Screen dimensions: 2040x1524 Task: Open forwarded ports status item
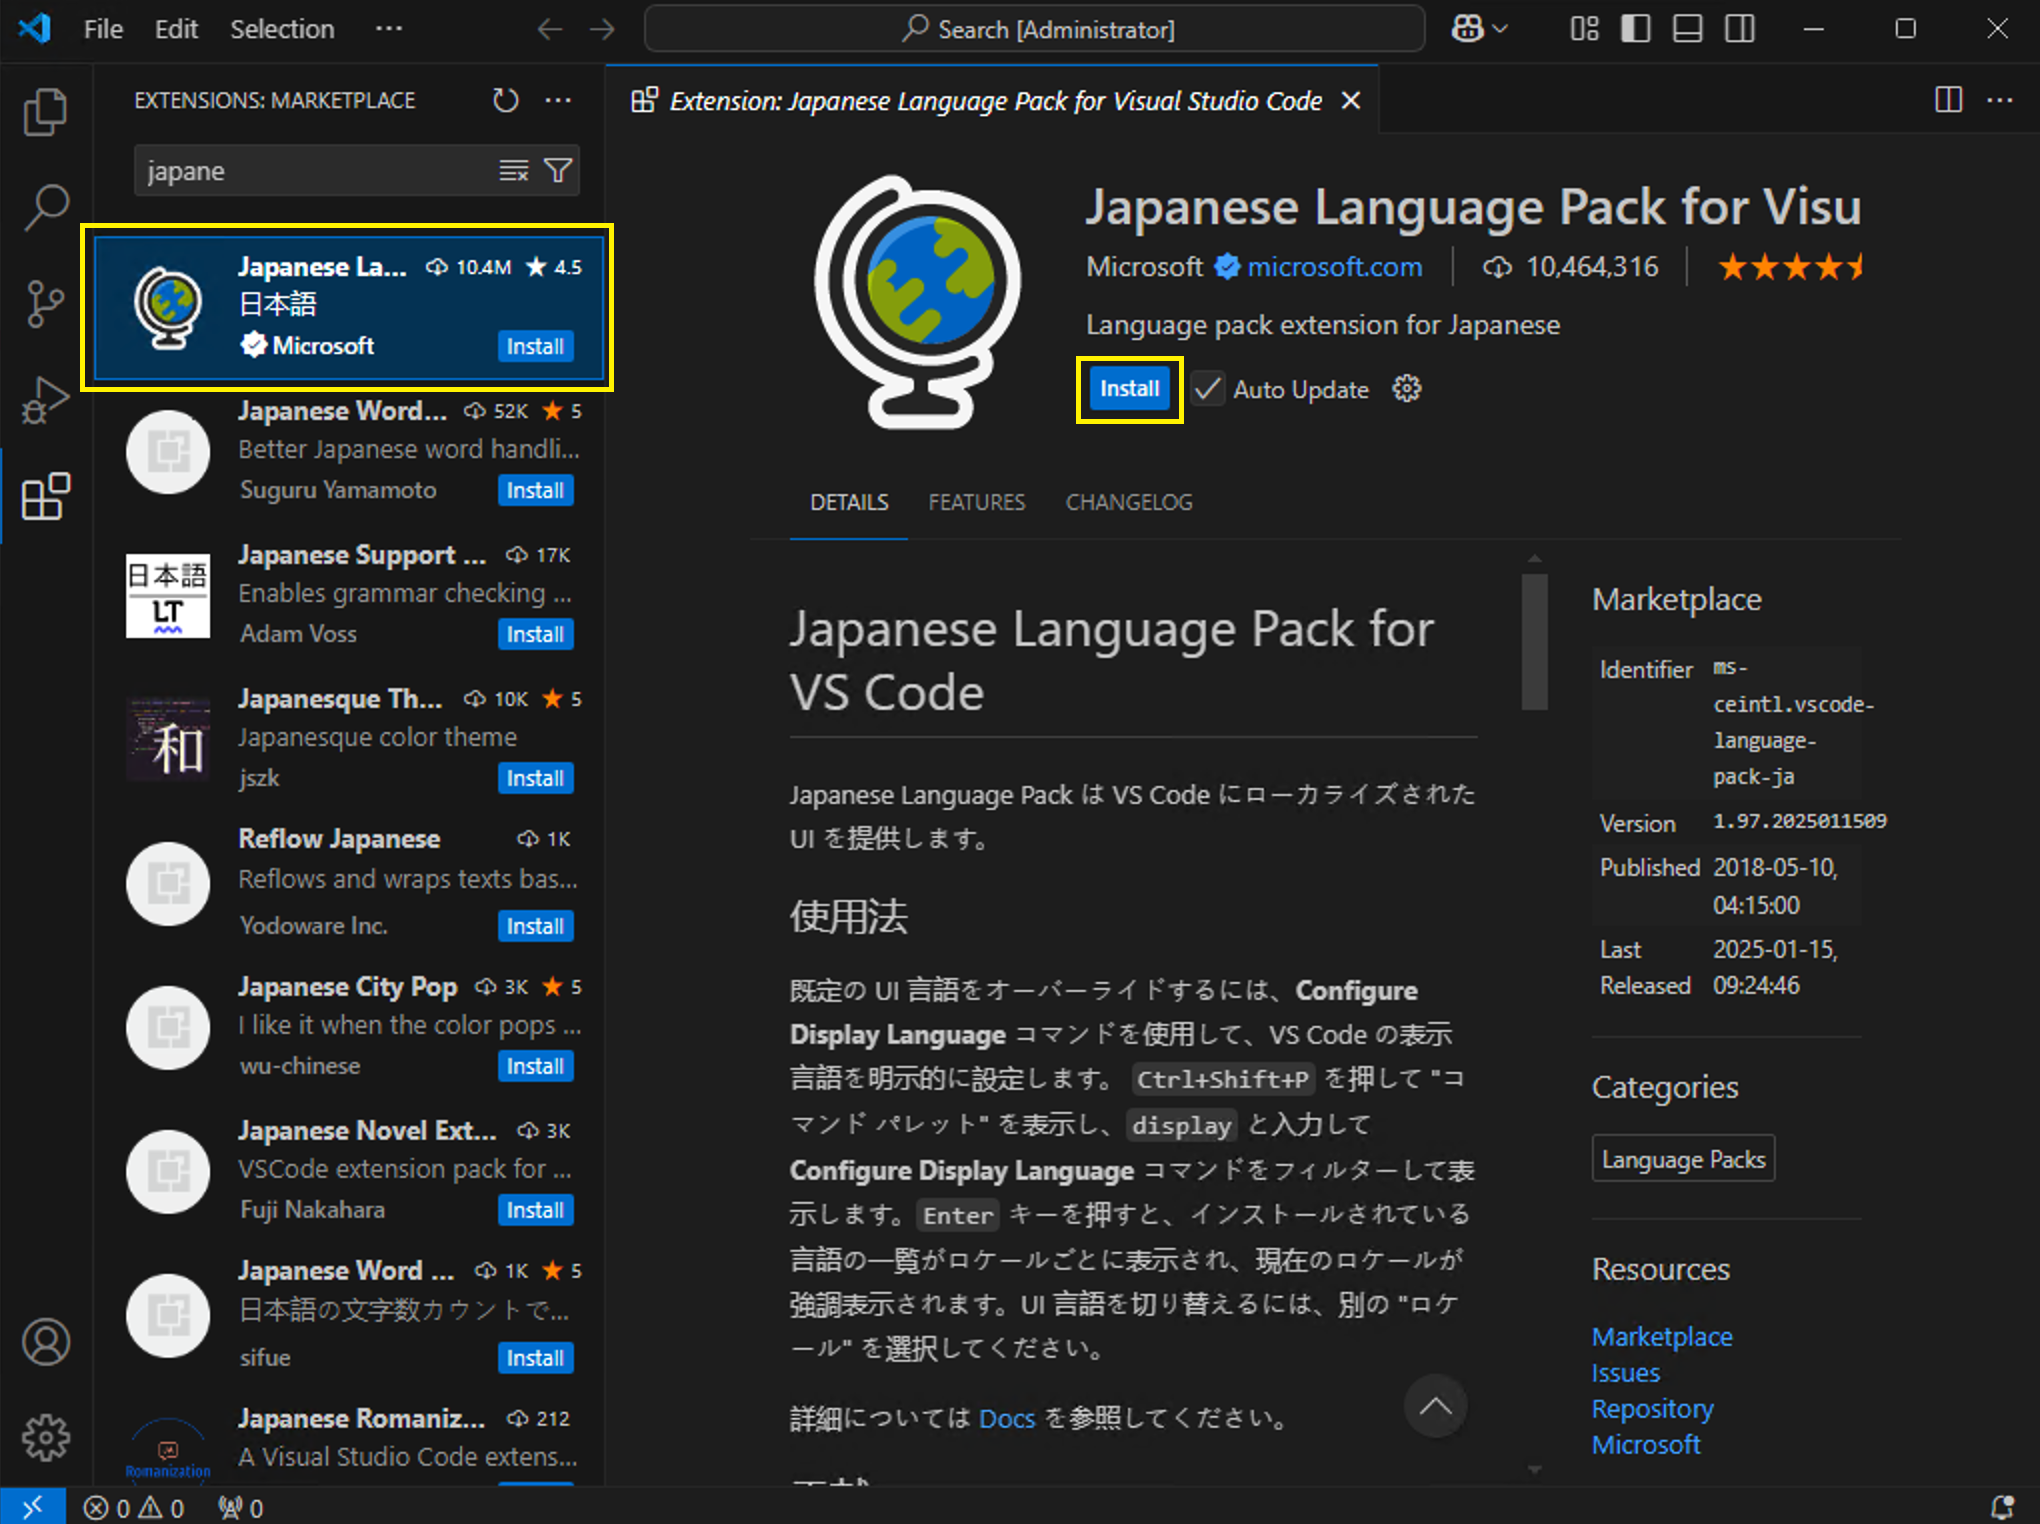(x=241, y=1507)
